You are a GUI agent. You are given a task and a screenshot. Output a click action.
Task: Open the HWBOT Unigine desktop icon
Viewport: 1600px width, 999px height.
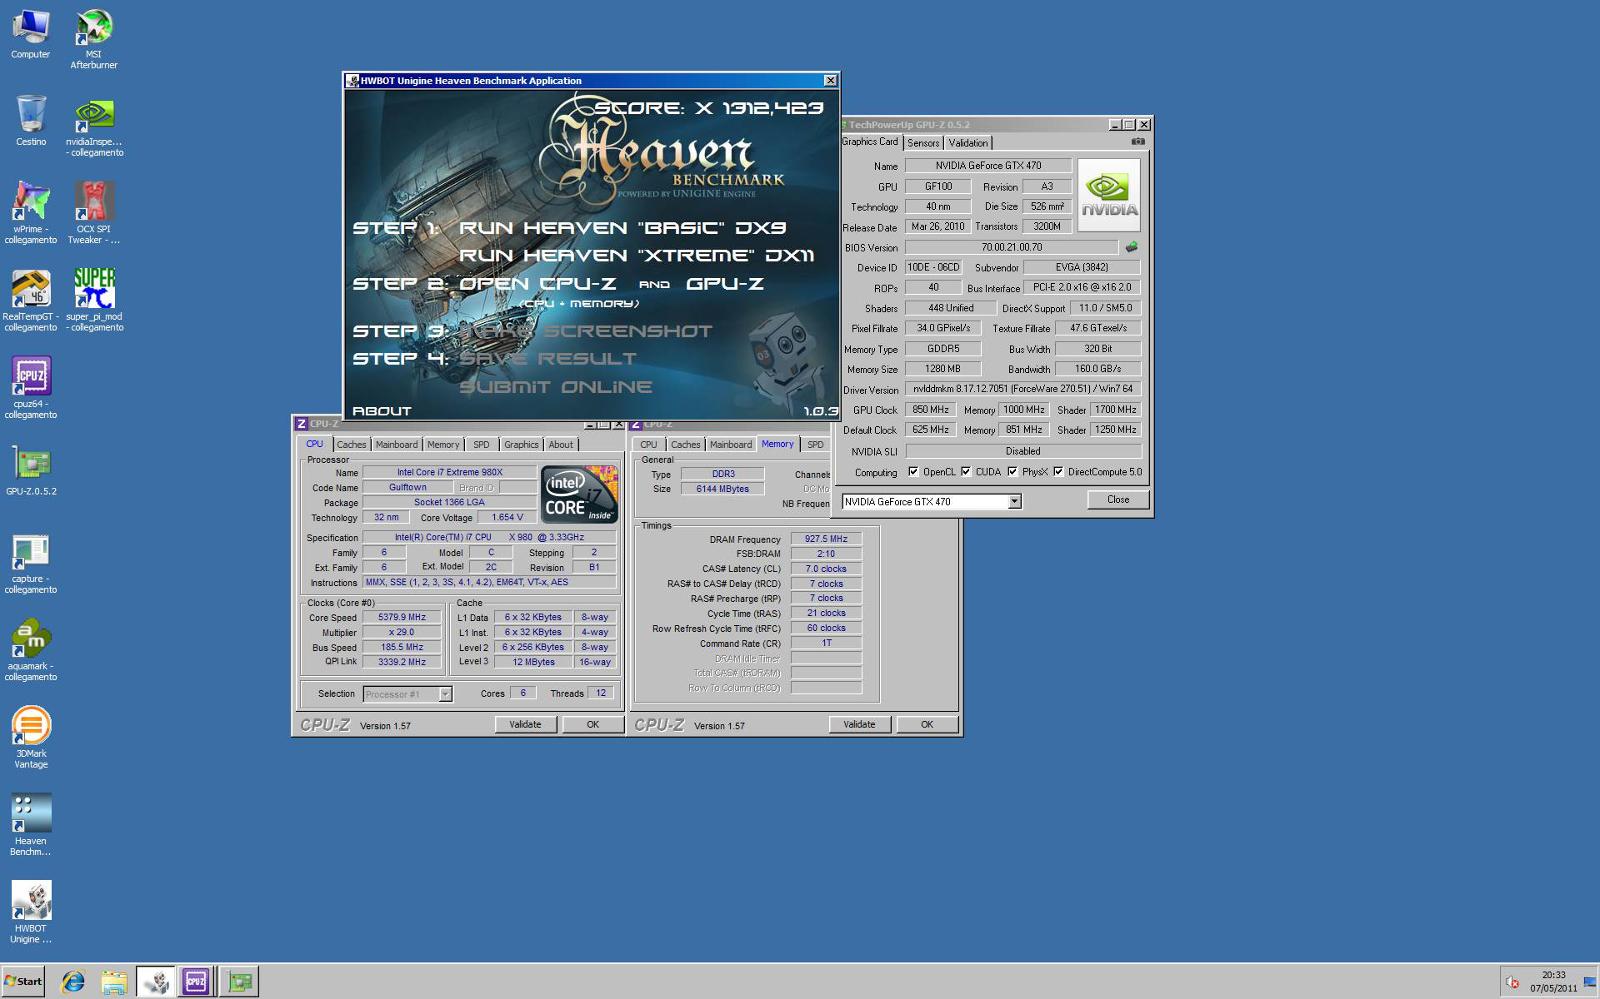coord(31,912)
